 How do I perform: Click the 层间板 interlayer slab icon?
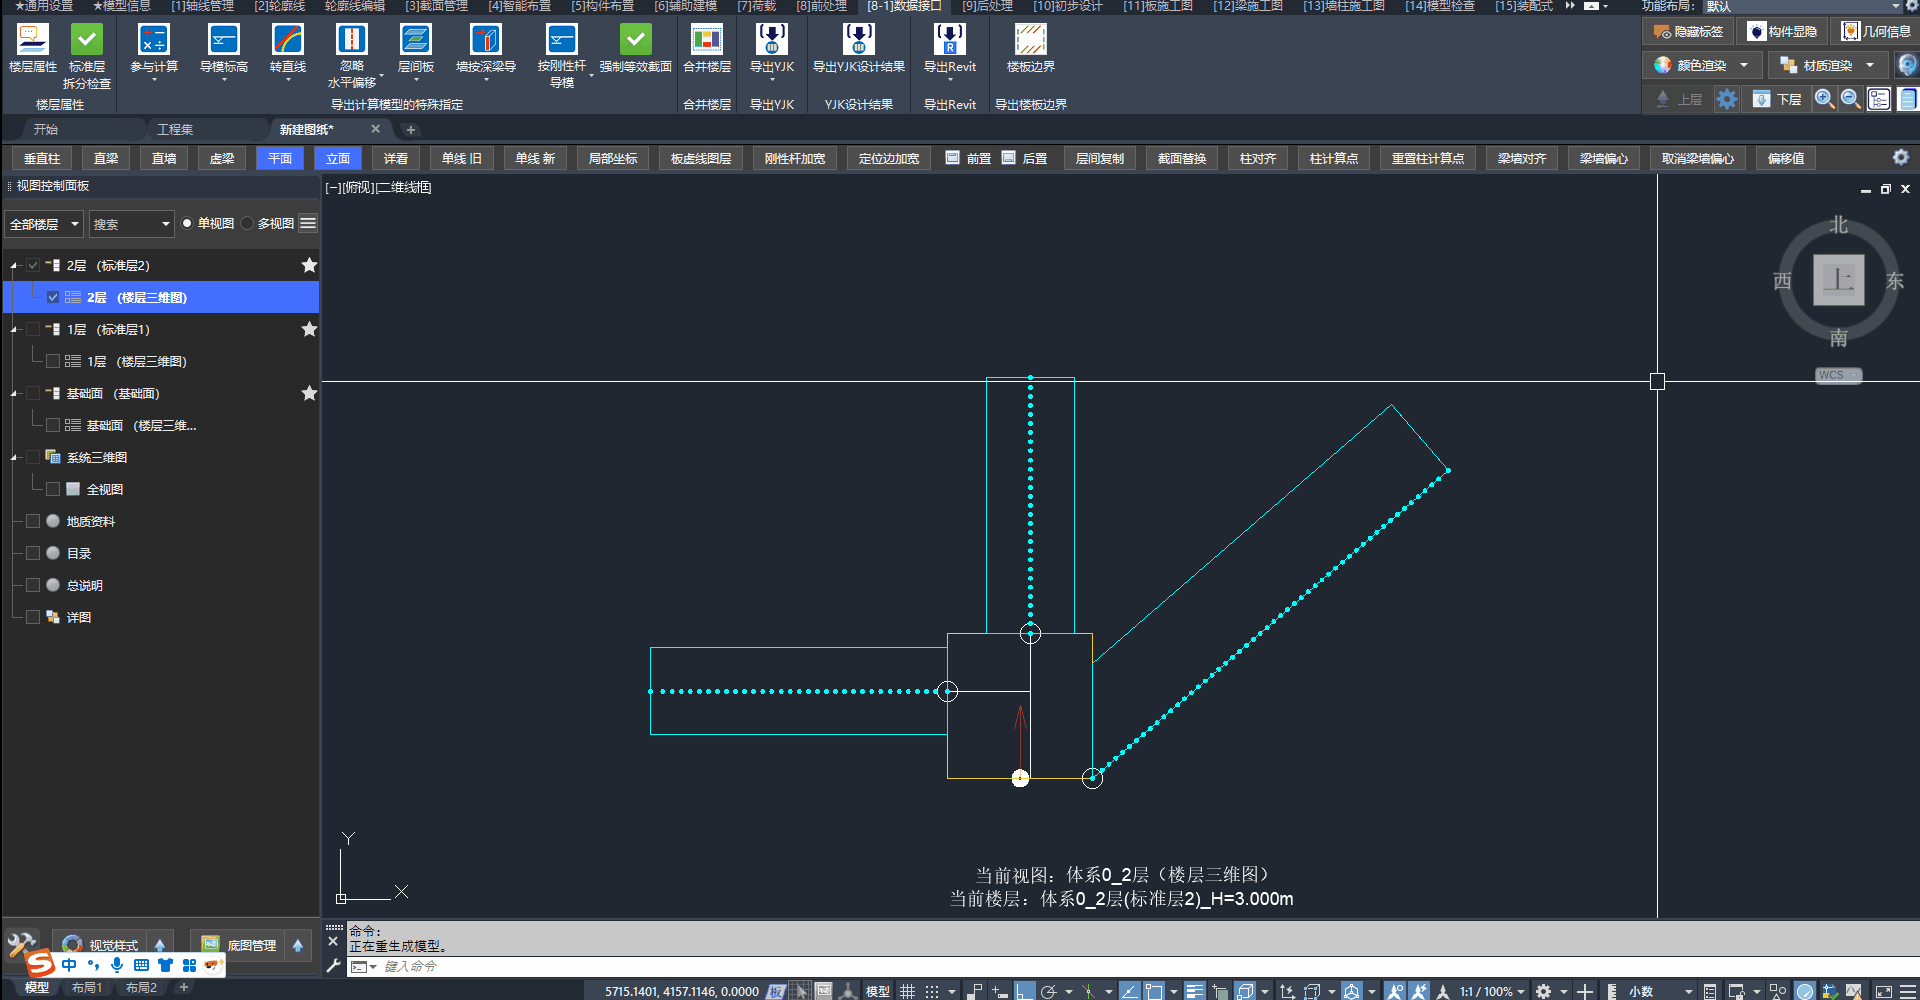coord(415,40)
